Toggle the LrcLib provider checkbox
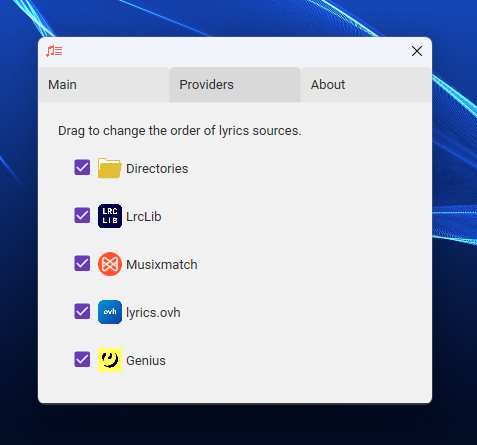Viewport: 477px width, 445px height. pyautogui.click(x=82, y=215)
